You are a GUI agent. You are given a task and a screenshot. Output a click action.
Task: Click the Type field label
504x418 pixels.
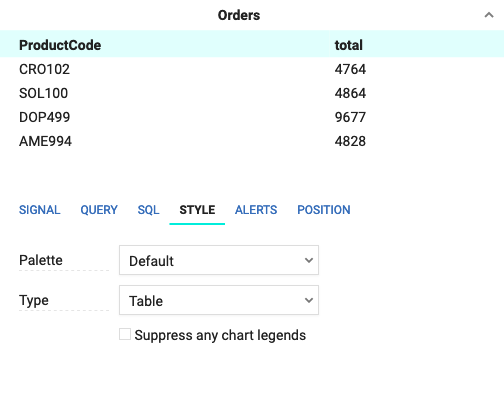point(34,301)
